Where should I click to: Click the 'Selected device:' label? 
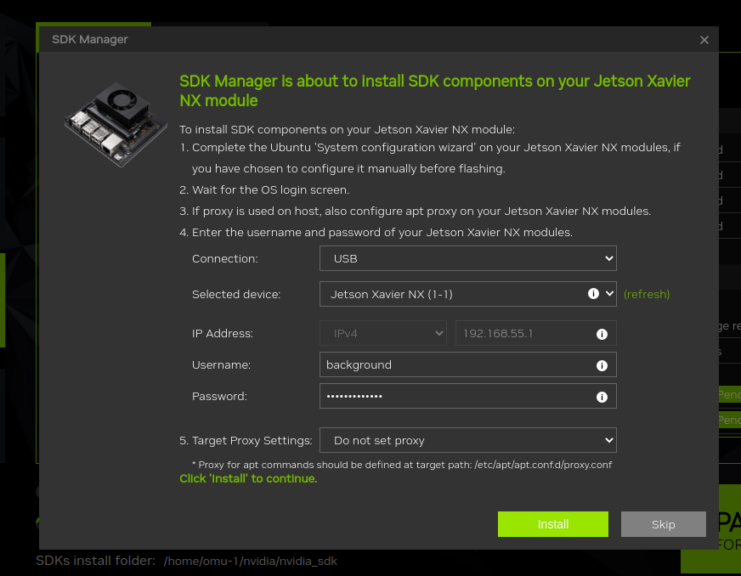pos(236,294)
